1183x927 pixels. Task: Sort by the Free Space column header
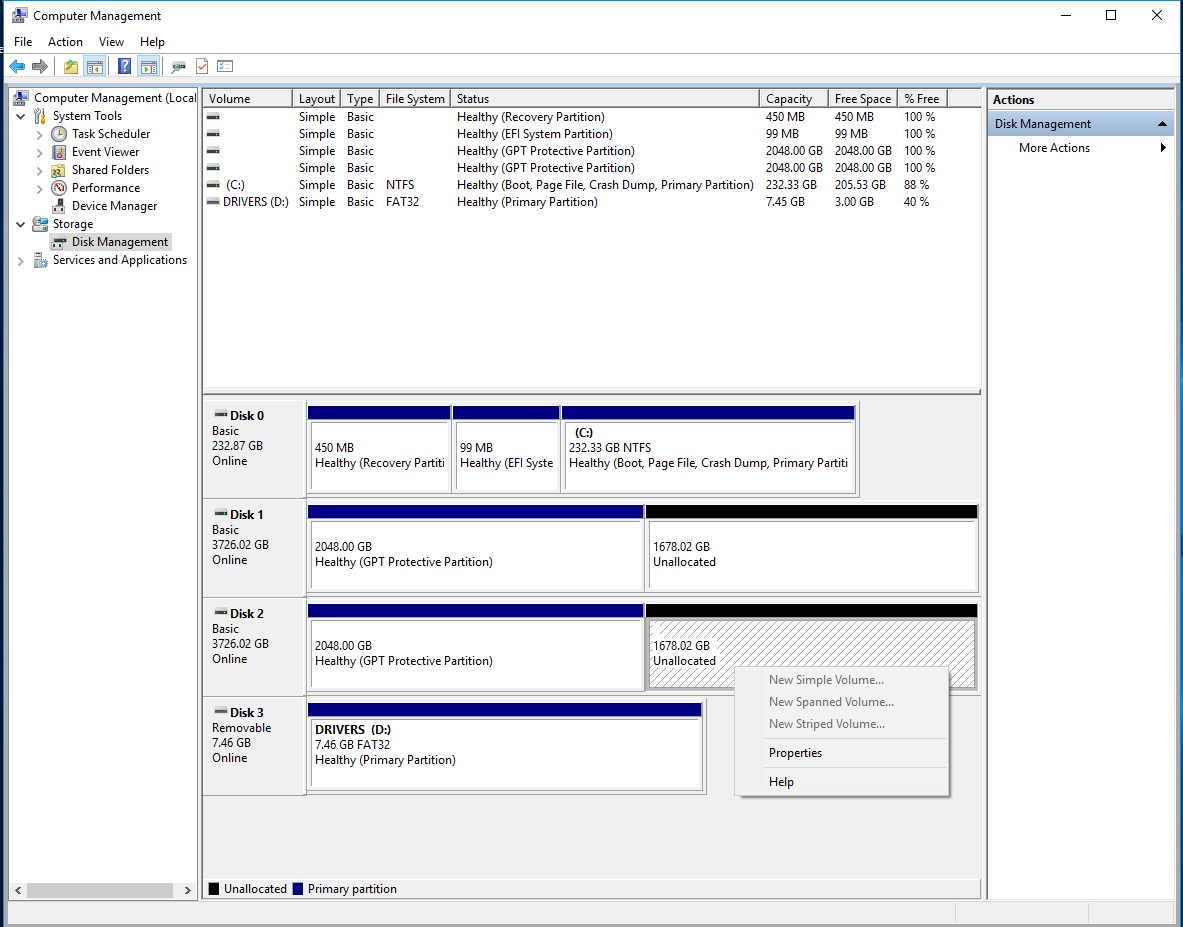coord(863,99)
